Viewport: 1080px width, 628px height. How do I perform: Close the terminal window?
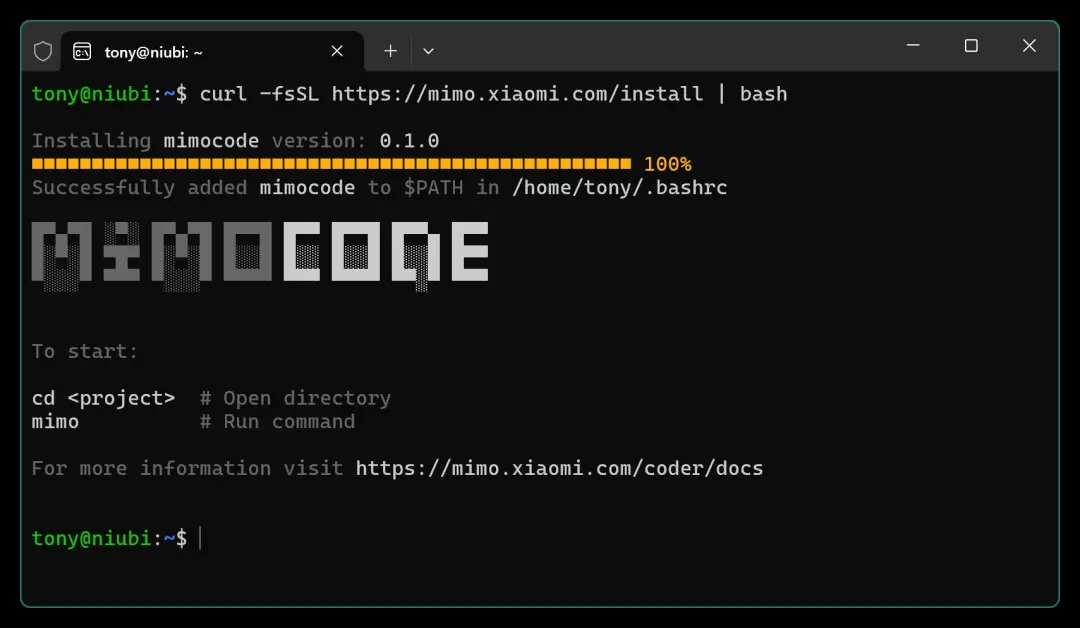[1029, 45]
